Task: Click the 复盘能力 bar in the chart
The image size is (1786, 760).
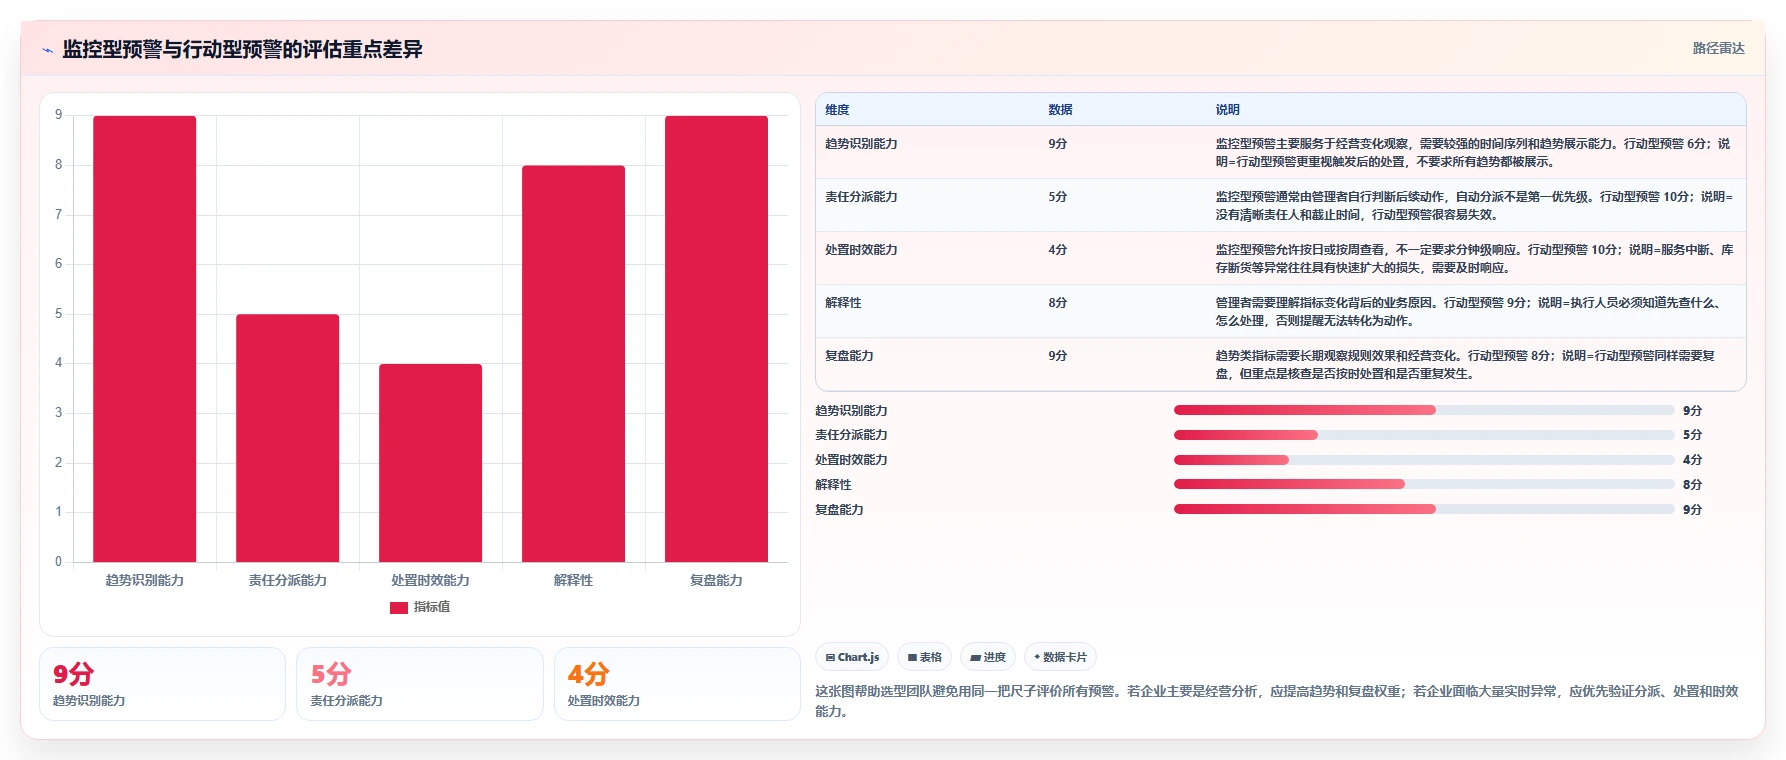Action: coord(717,339)
